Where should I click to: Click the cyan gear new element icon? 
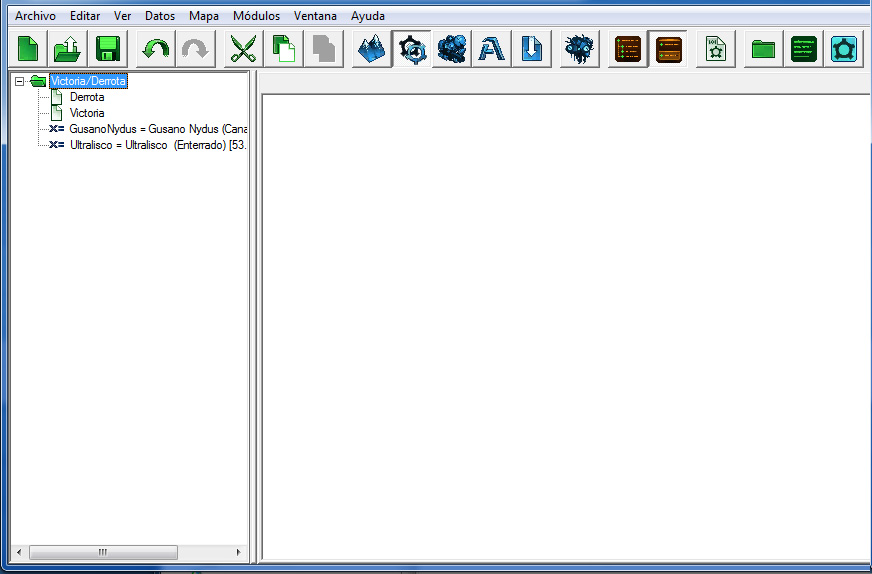[x=844, y=49]
